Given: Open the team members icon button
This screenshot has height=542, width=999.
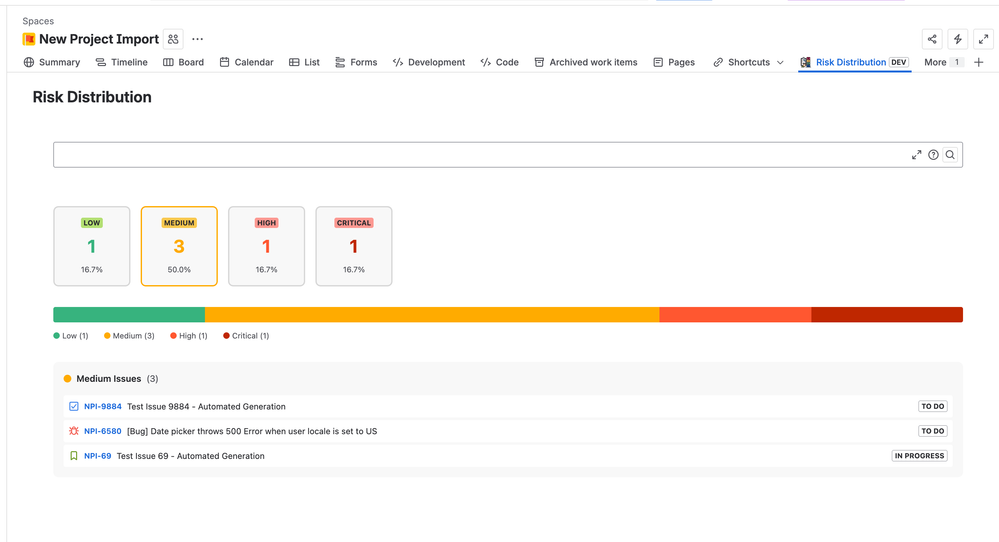Looking at the screenshot, I should pos(173,39).
